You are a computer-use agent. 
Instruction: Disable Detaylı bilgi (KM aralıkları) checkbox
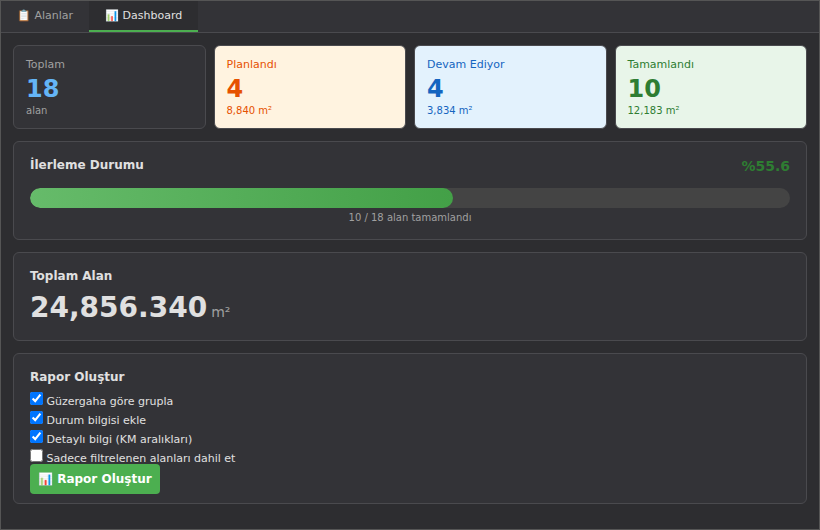tap(37, 437)
